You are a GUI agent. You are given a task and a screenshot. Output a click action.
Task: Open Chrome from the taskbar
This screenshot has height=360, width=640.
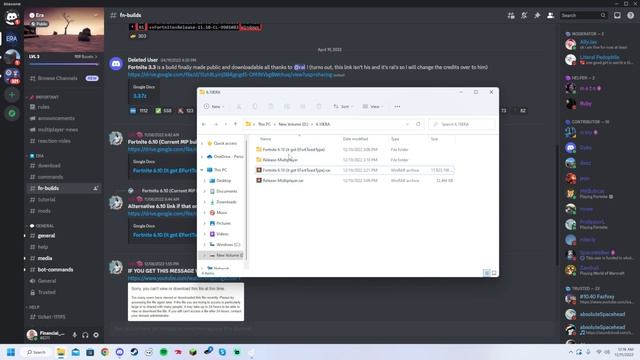point(104,352)
